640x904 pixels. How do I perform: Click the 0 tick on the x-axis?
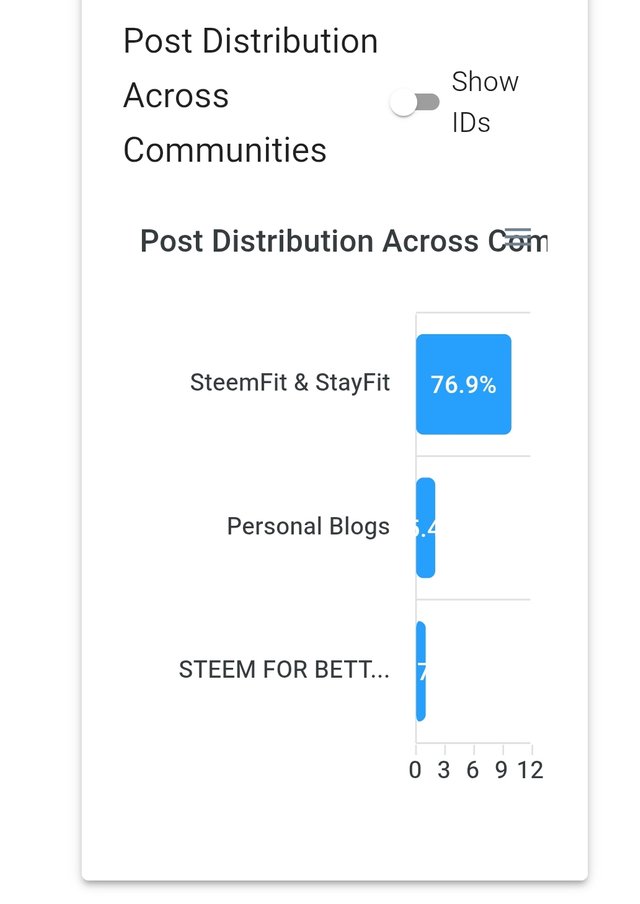pyautogui.click(x=415, y=770)
